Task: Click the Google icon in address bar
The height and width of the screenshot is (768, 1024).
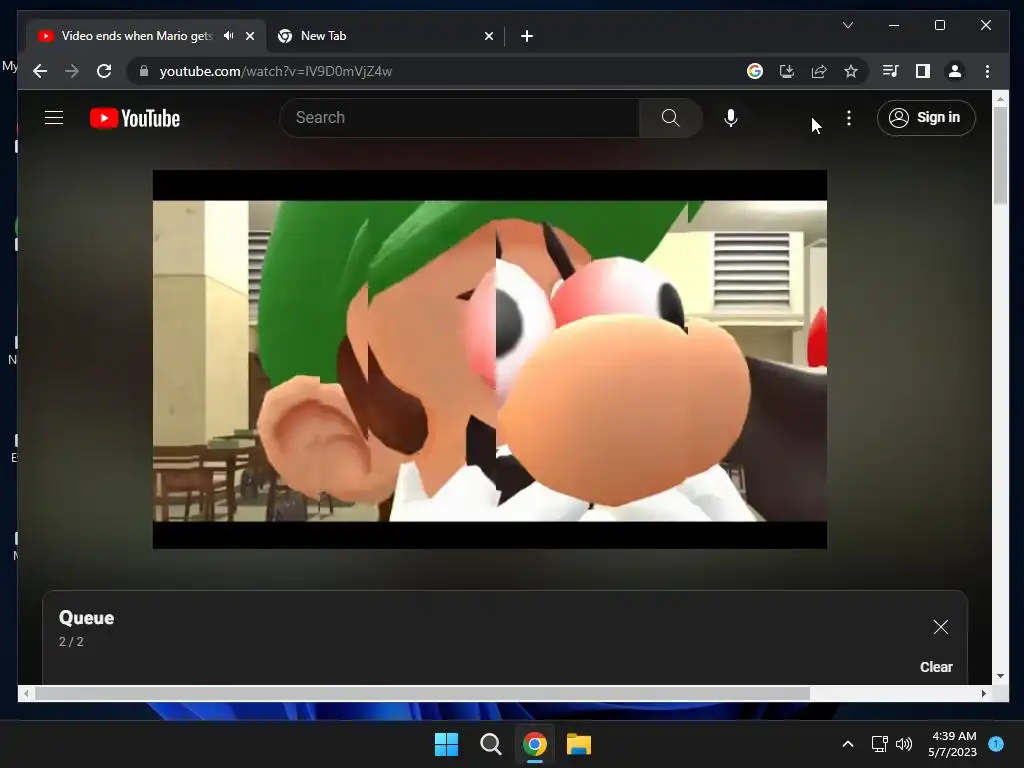Action: click(x=754, y=71)
